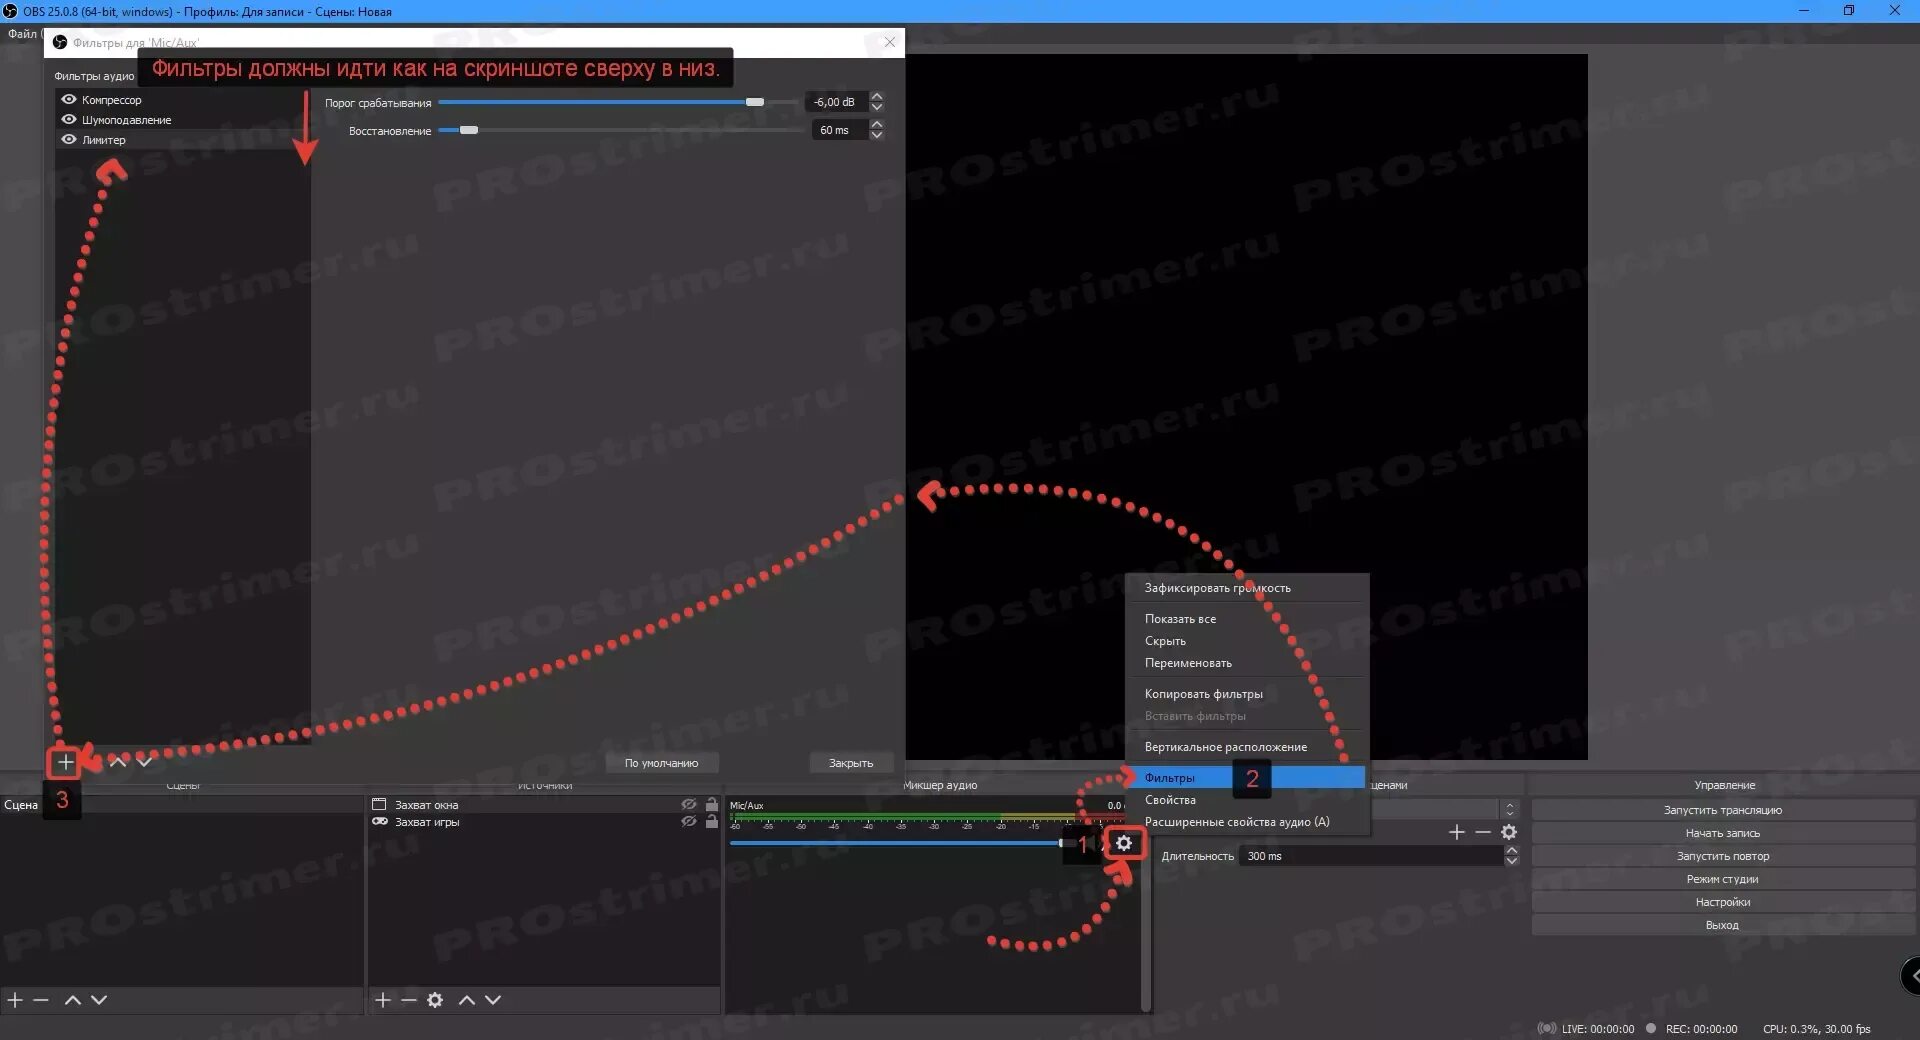Show the hidden Захват окна source
Image resolution: width=1920 pixels, height=1040 pixels.
[689, 804]
